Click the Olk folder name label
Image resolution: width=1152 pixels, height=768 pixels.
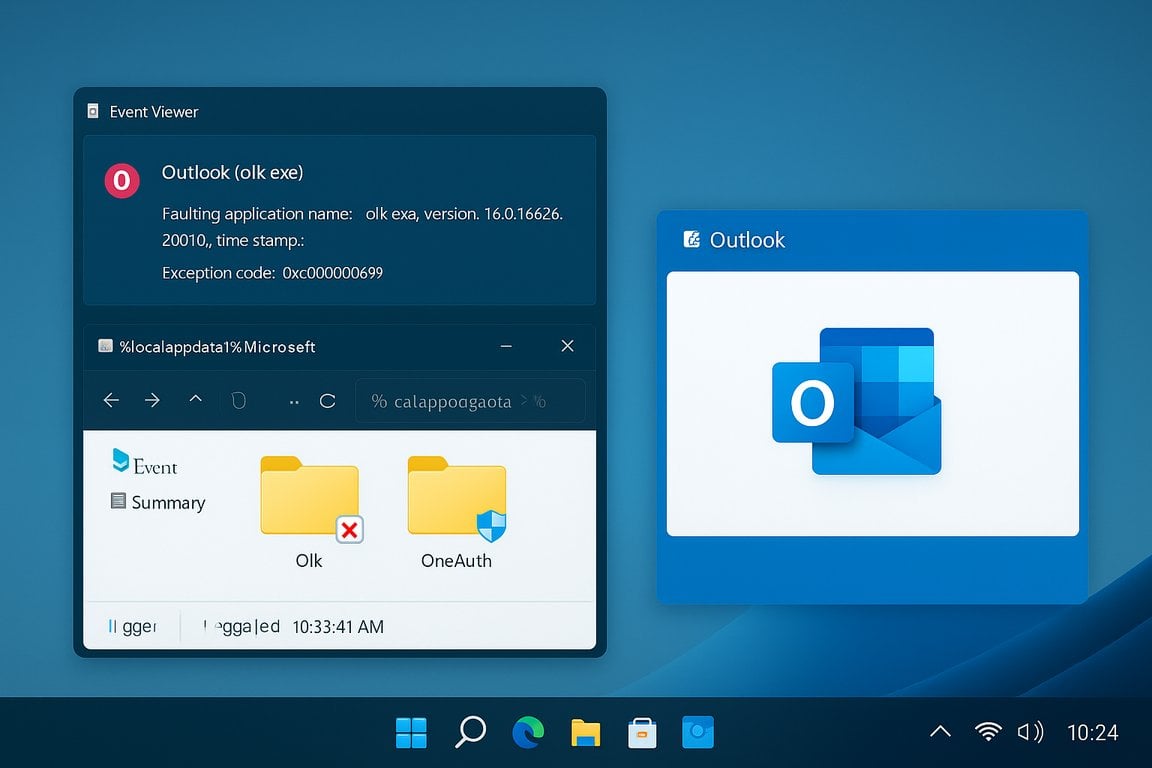click(x=309, y=561)
